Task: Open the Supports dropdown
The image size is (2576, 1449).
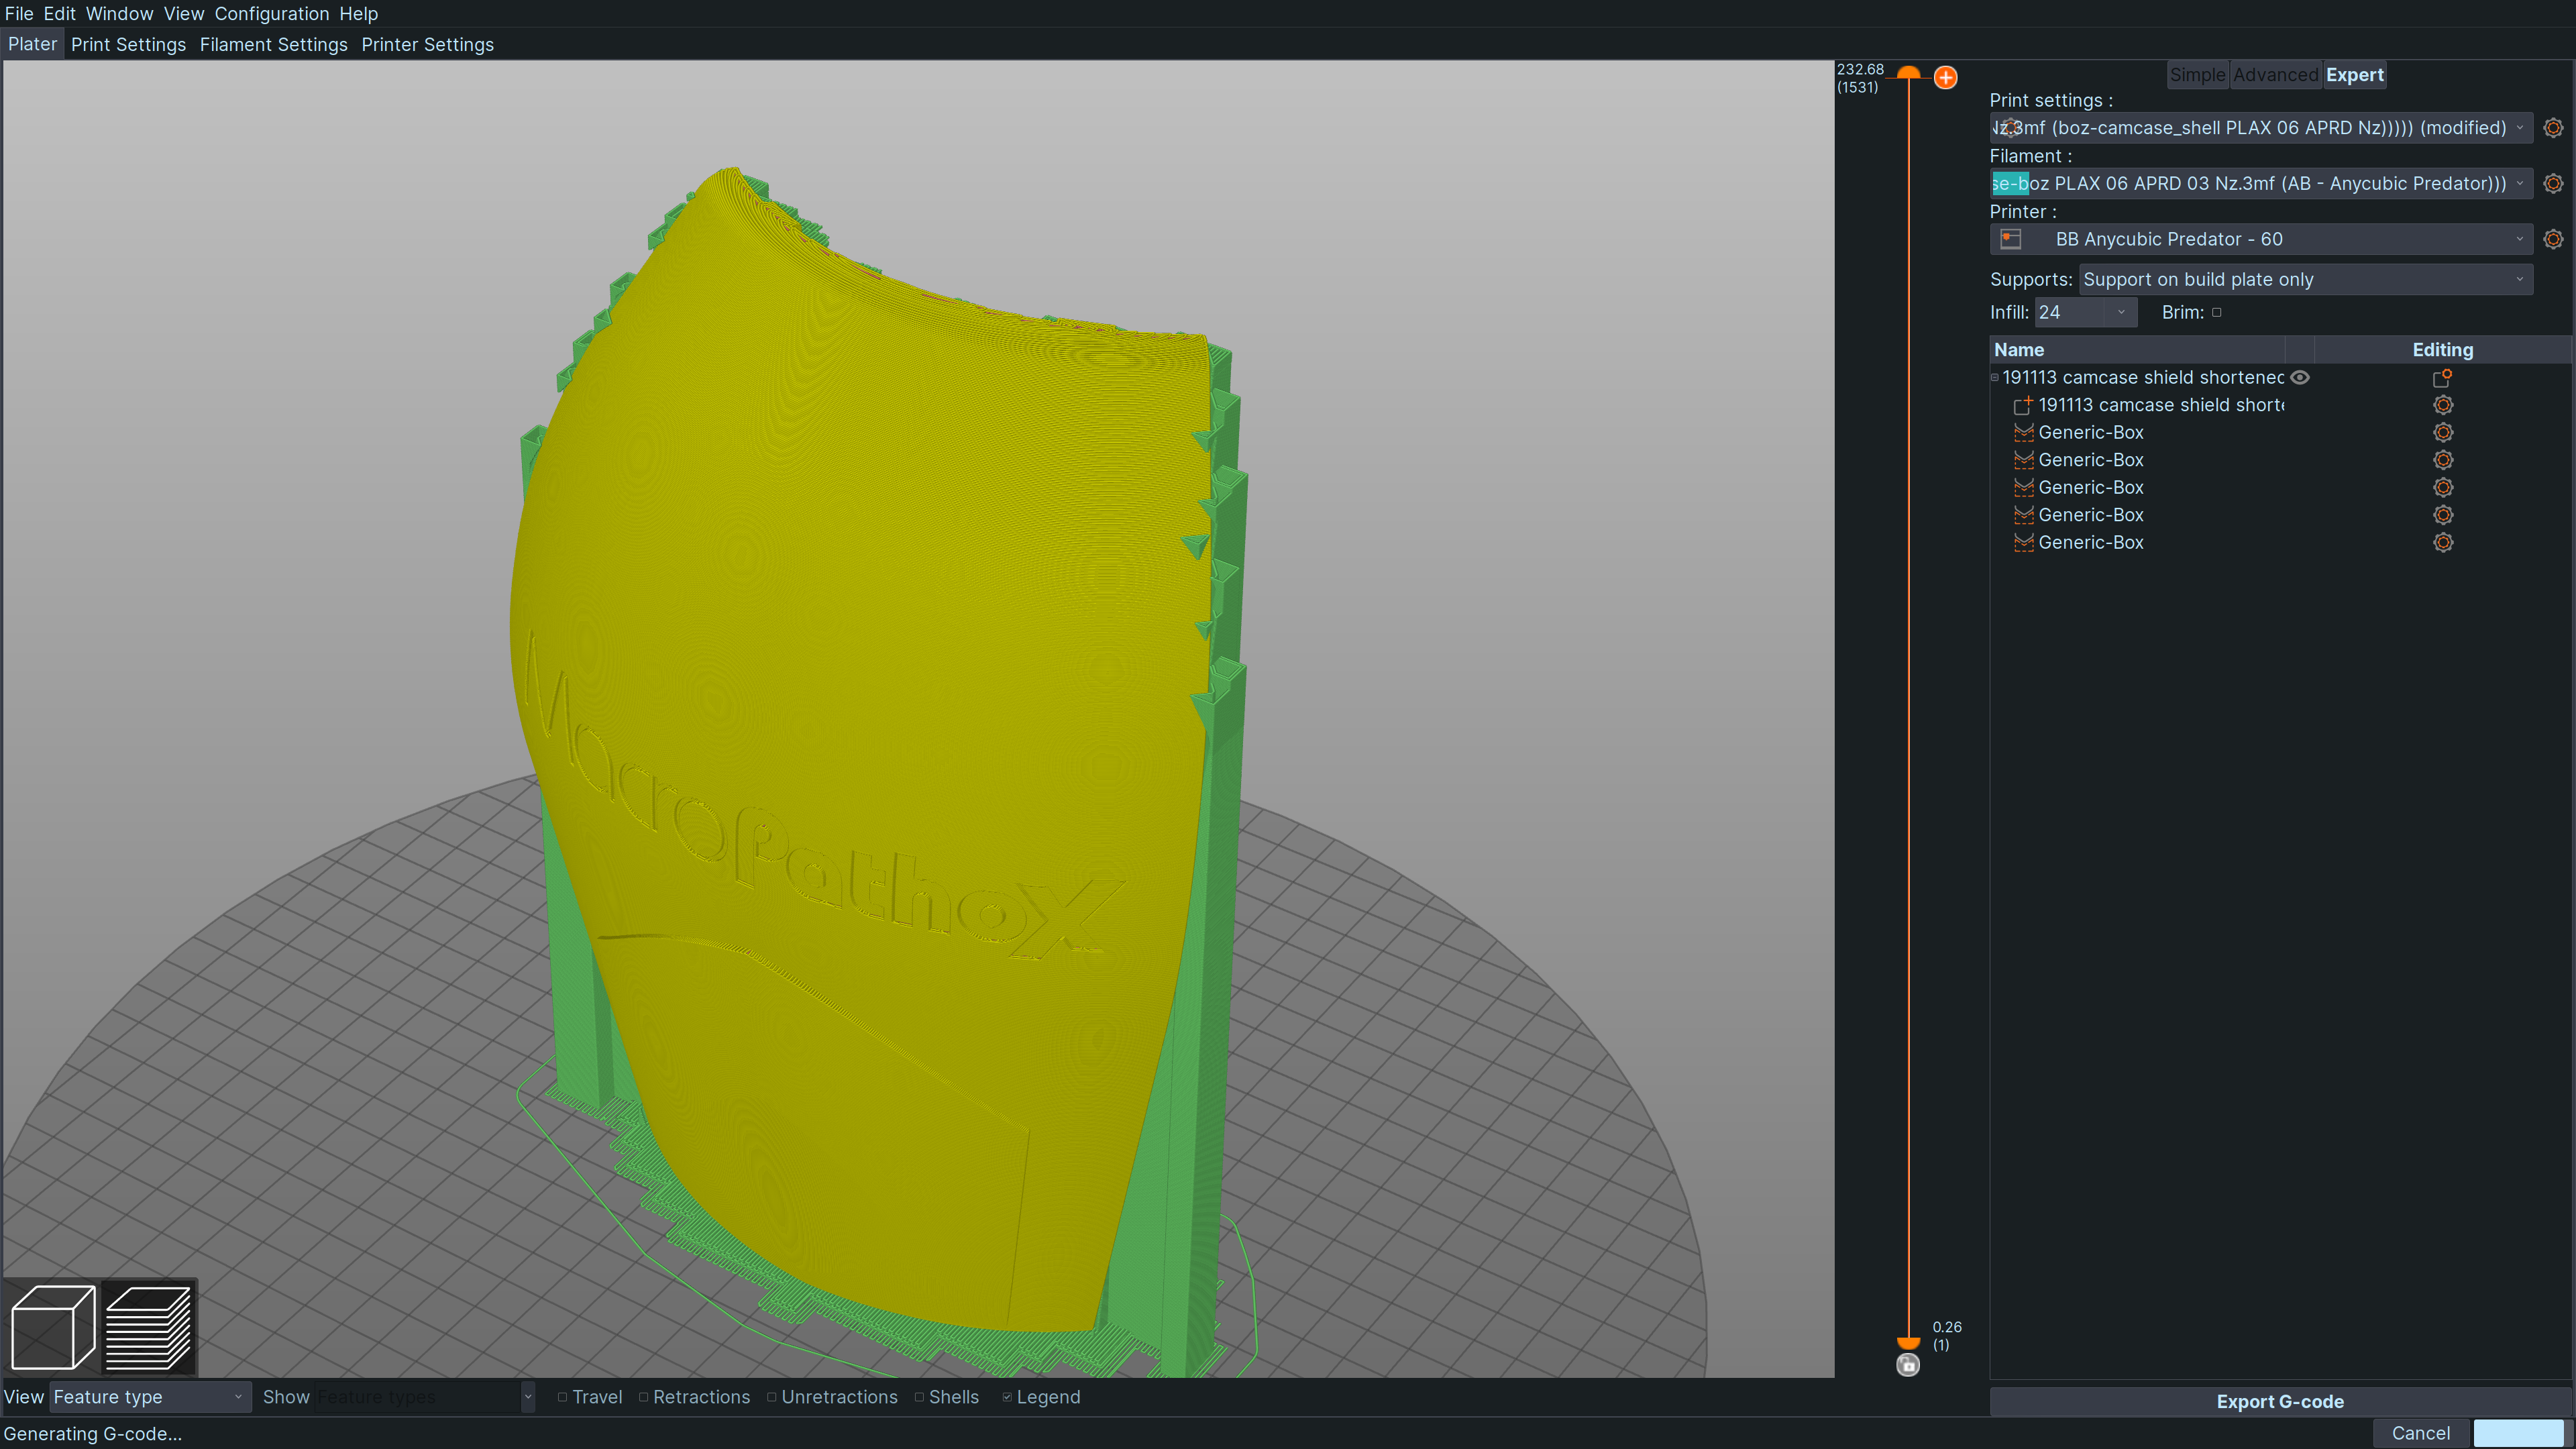Action: point(2305,280)
